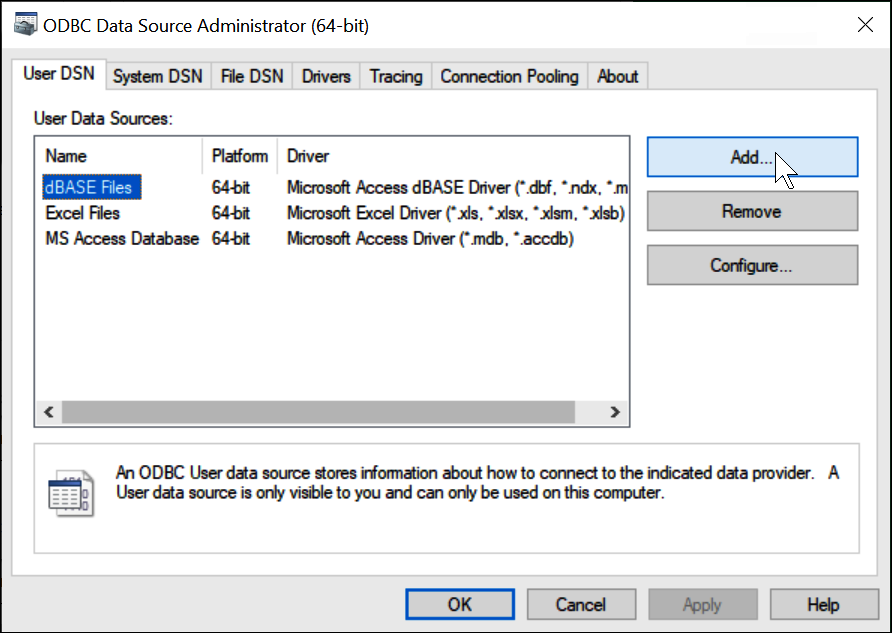Confirm with the OK button
This screenshot has height=633, width=892.
460,604
